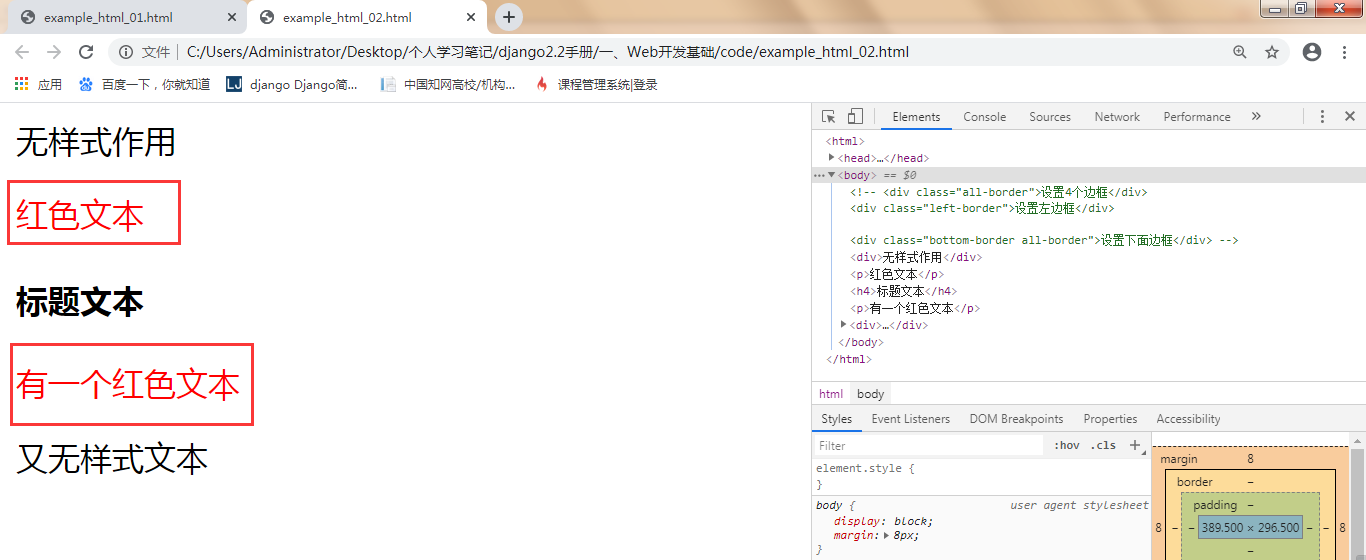
Task: Select the body breadcrumb
Action: (x=871, y=394)
